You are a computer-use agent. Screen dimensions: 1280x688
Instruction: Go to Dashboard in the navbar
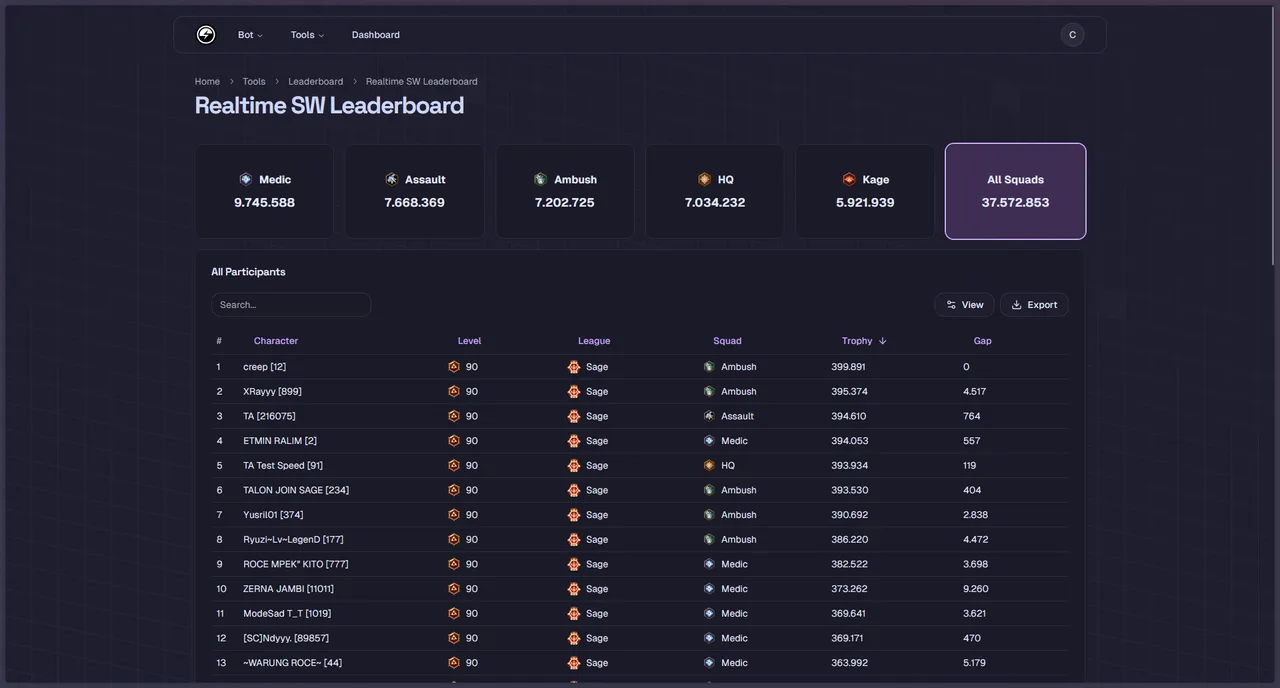click(376, 35)
